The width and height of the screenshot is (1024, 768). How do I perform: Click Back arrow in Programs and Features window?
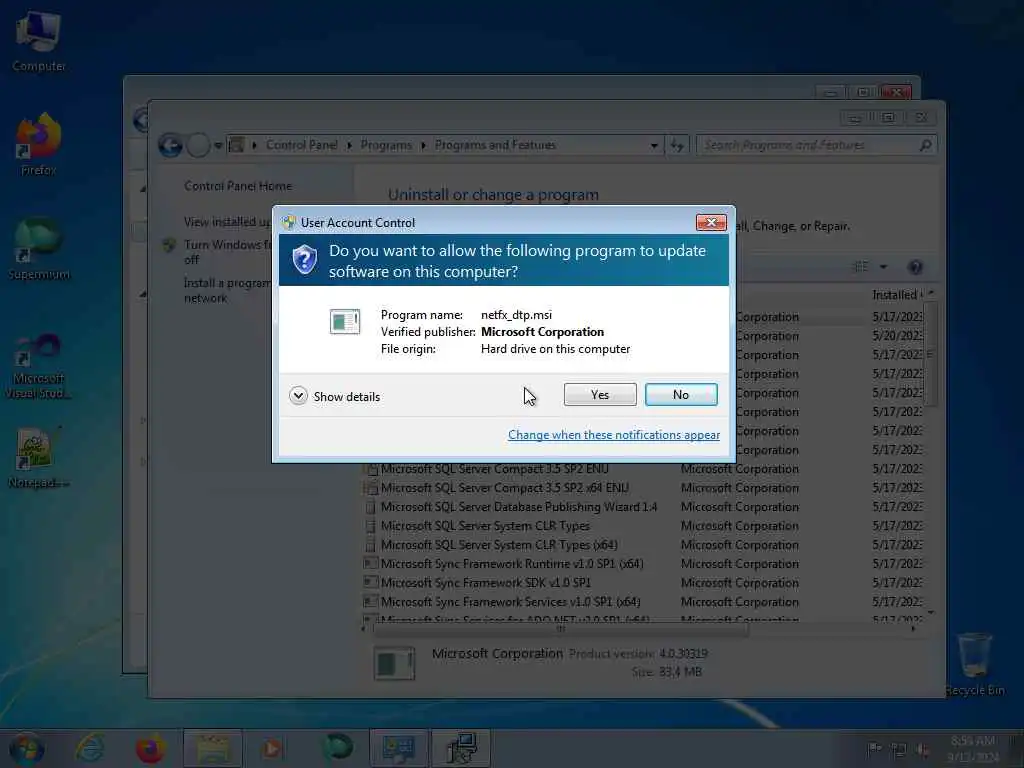pyautogui.click(x=170, y=145)
